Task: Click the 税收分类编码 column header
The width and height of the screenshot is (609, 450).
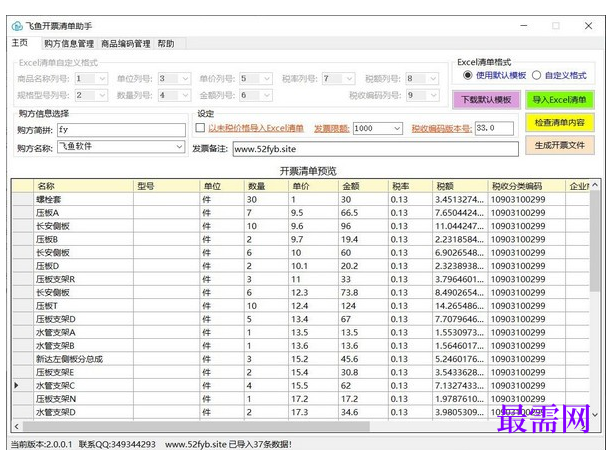Action: coord(526,186)
